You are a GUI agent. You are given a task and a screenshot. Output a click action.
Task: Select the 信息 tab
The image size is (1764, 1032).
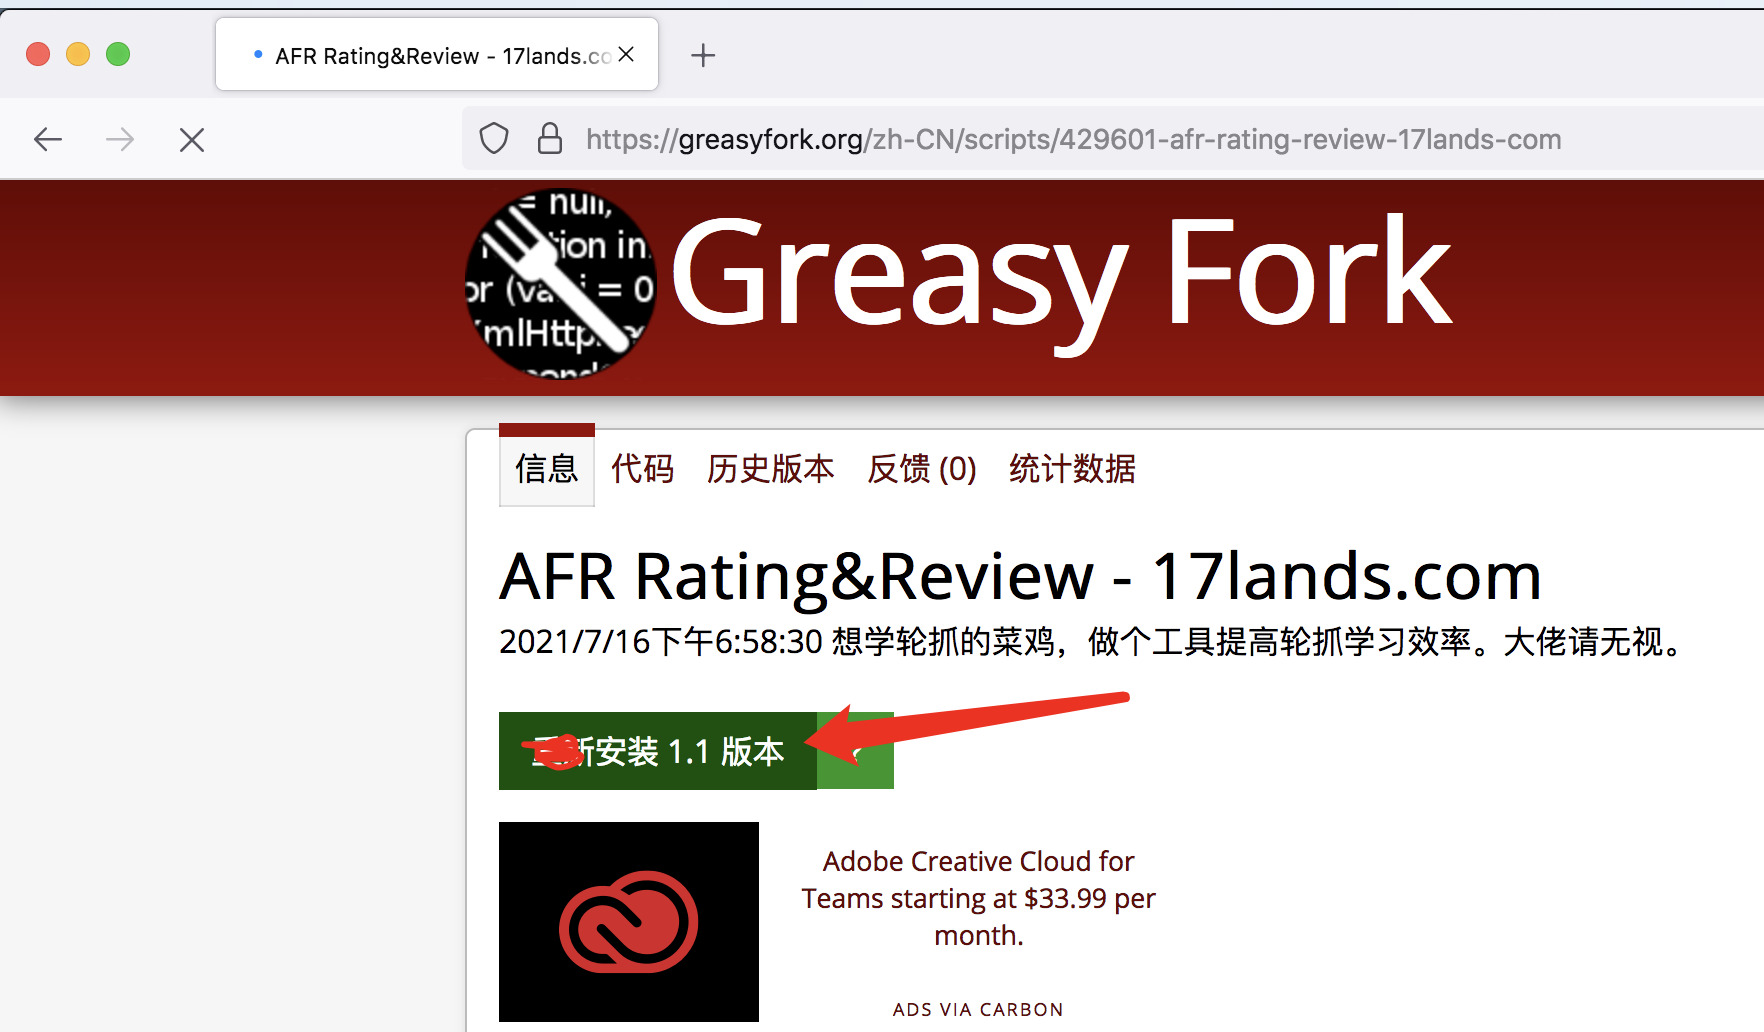click(546, 469)
